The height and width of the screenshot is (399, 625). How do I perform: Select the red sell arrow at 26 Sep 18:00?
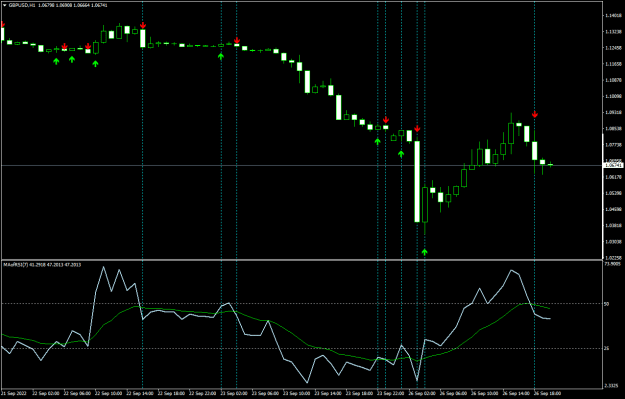coord(535,114)
